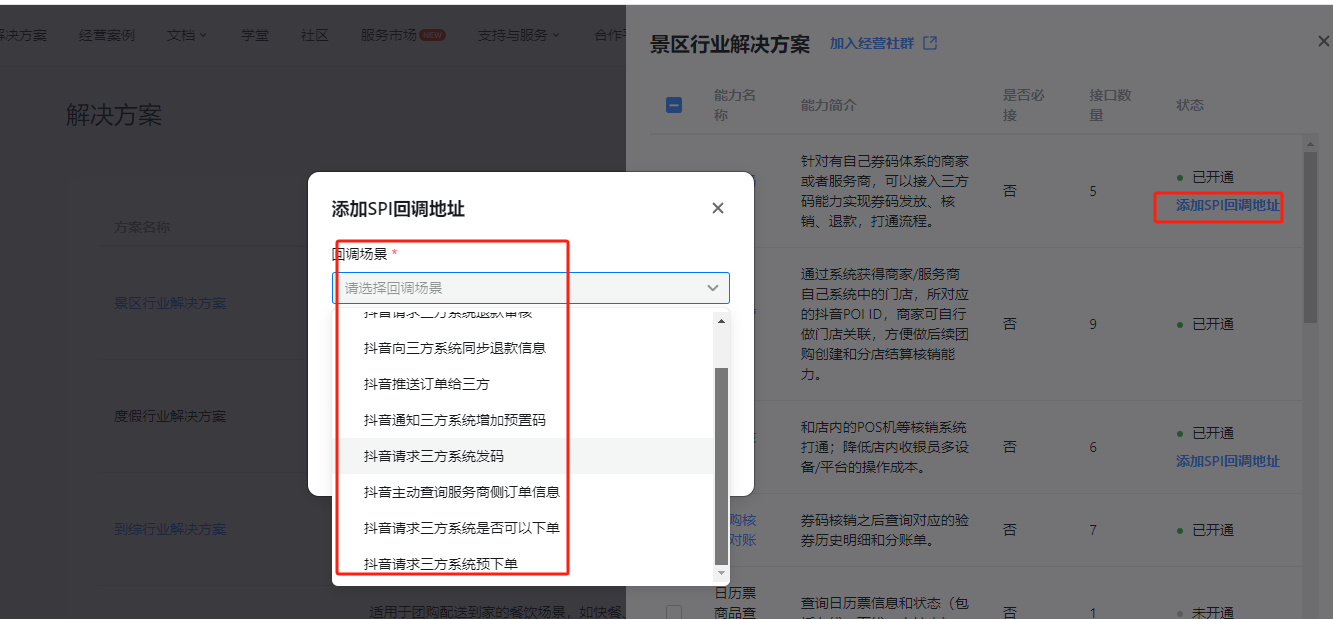1333x619 pixels.
Task: Click the green 已开通 status dot in first row
Action: coord(1181,177)
